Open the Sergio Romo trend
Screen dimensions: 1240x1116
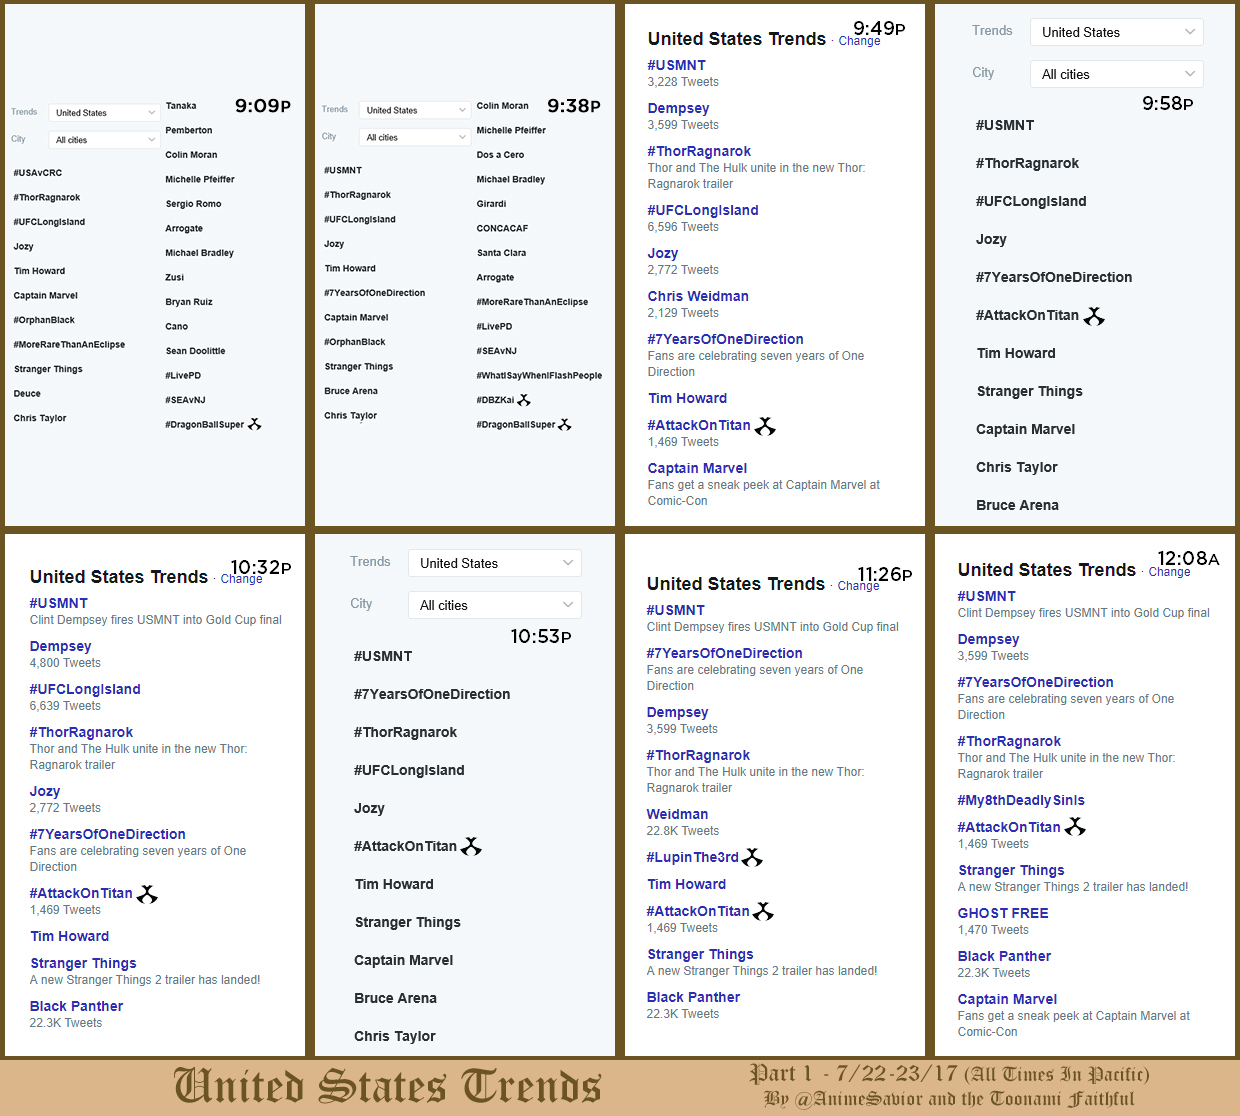pyautogui.click(x=193, y=204)
